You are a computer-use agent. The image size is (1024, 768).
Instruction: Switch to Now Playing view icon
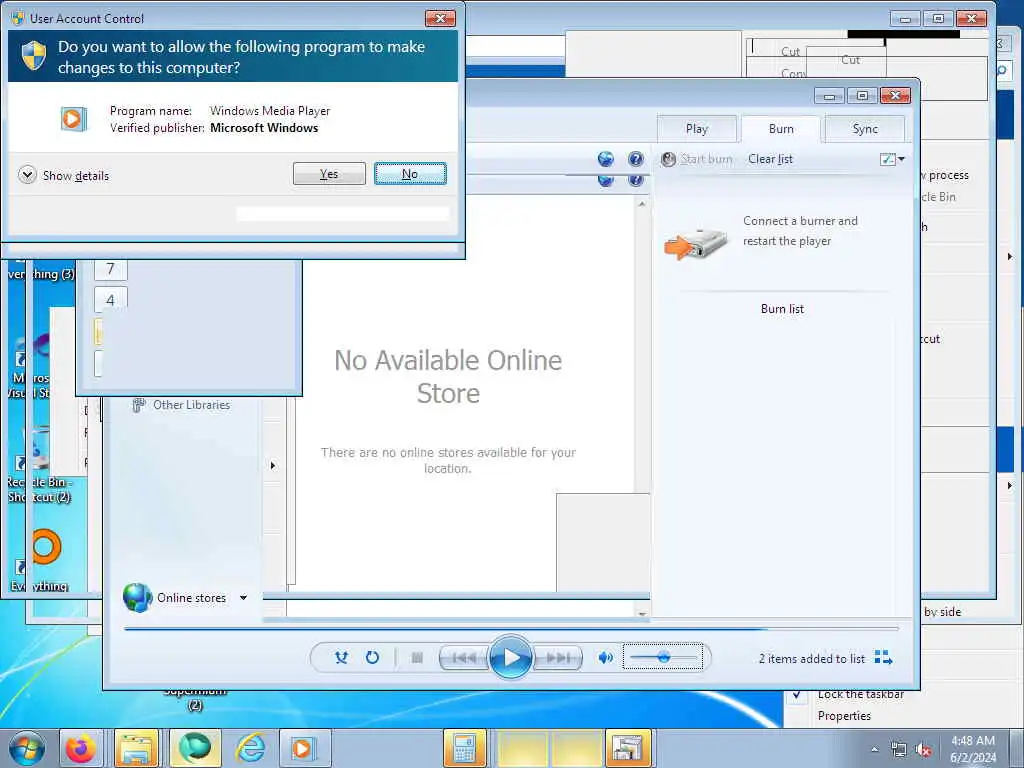(x=884, y=658)
